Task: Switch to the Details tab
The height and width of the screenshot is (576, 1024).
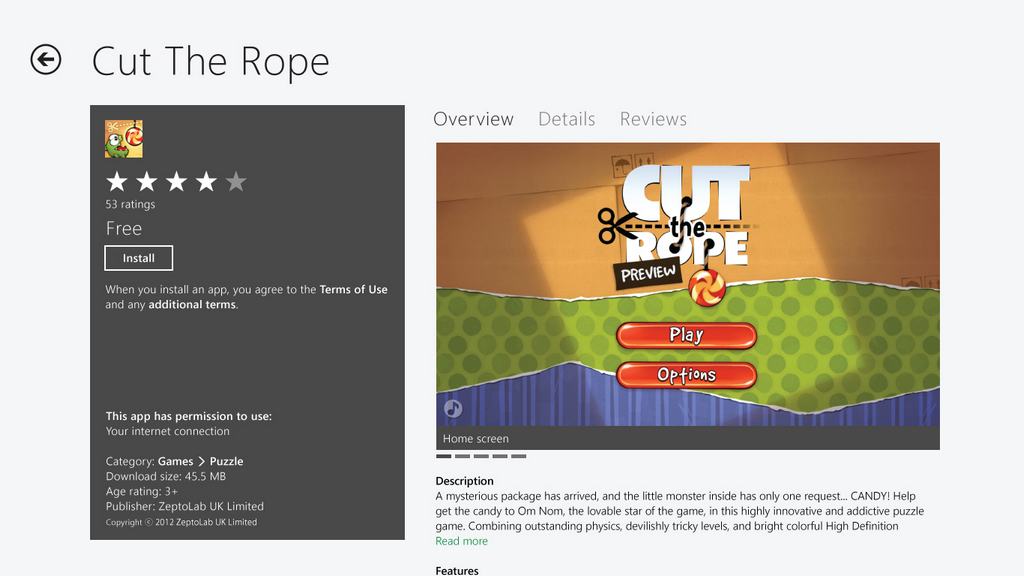Action: pyautogui.click(x=566, y=119)
